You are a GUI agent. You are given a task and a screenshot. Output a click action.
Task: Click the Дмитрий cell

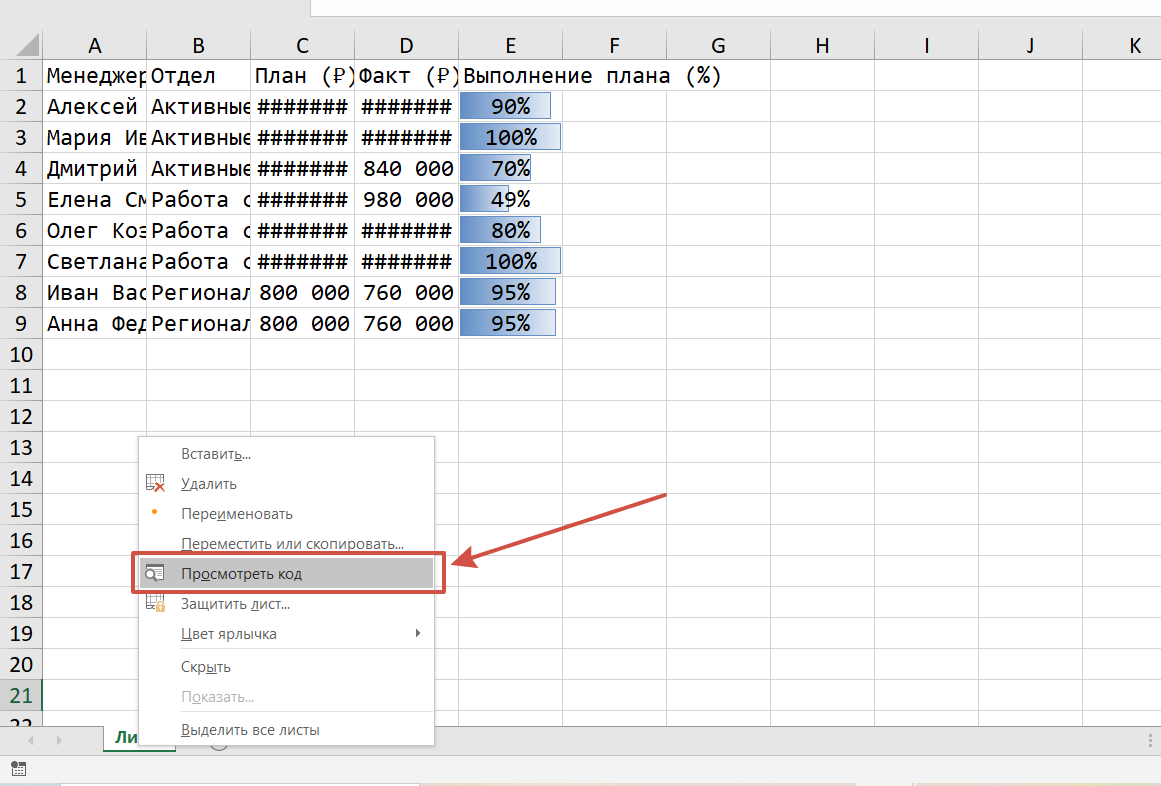coord(95,169)
